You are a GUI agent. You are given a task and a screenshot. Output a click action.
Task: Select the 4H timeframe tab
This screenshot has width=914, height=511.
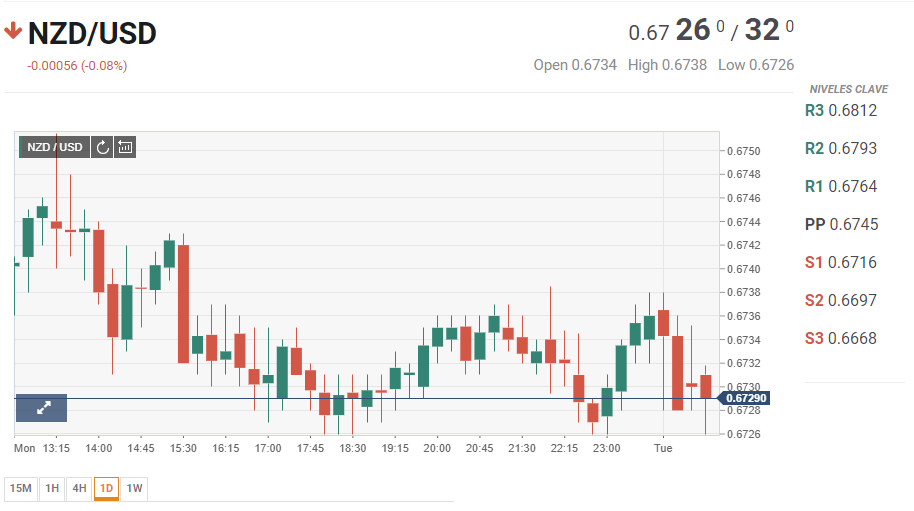click(79, 489)
